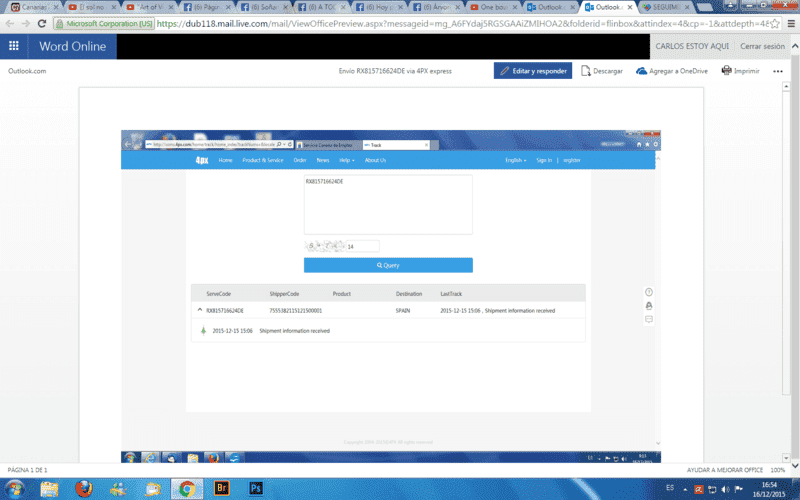Bookmark this page with the star icon
Screen dimensions: 800x500
tap(775, 23)
